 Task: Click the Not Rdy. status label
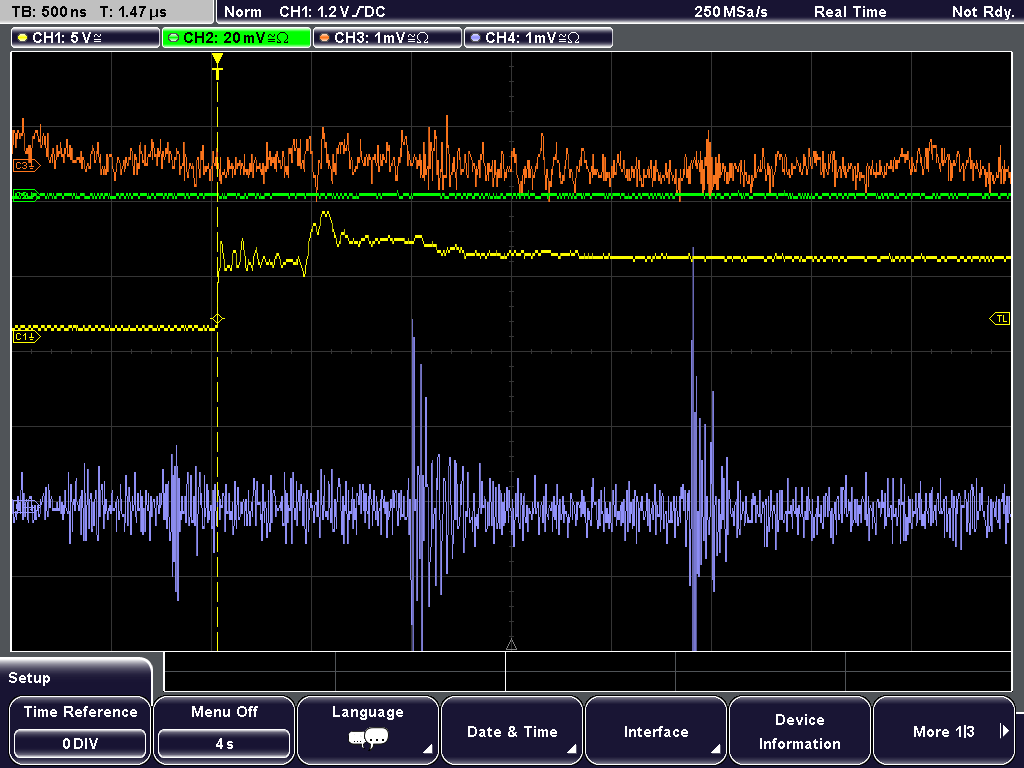point(983,12)
